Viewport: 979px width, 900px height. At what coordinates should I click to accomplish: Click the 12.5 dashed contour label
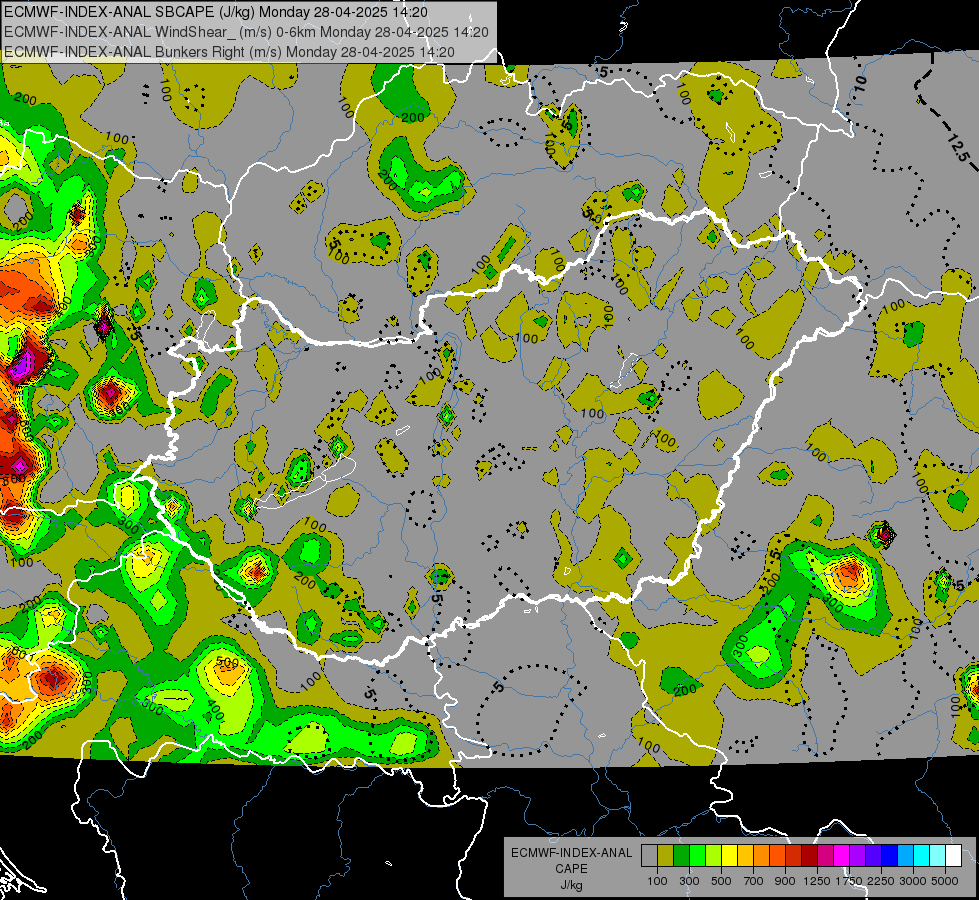pyautogui.click(x=958, y=147)
